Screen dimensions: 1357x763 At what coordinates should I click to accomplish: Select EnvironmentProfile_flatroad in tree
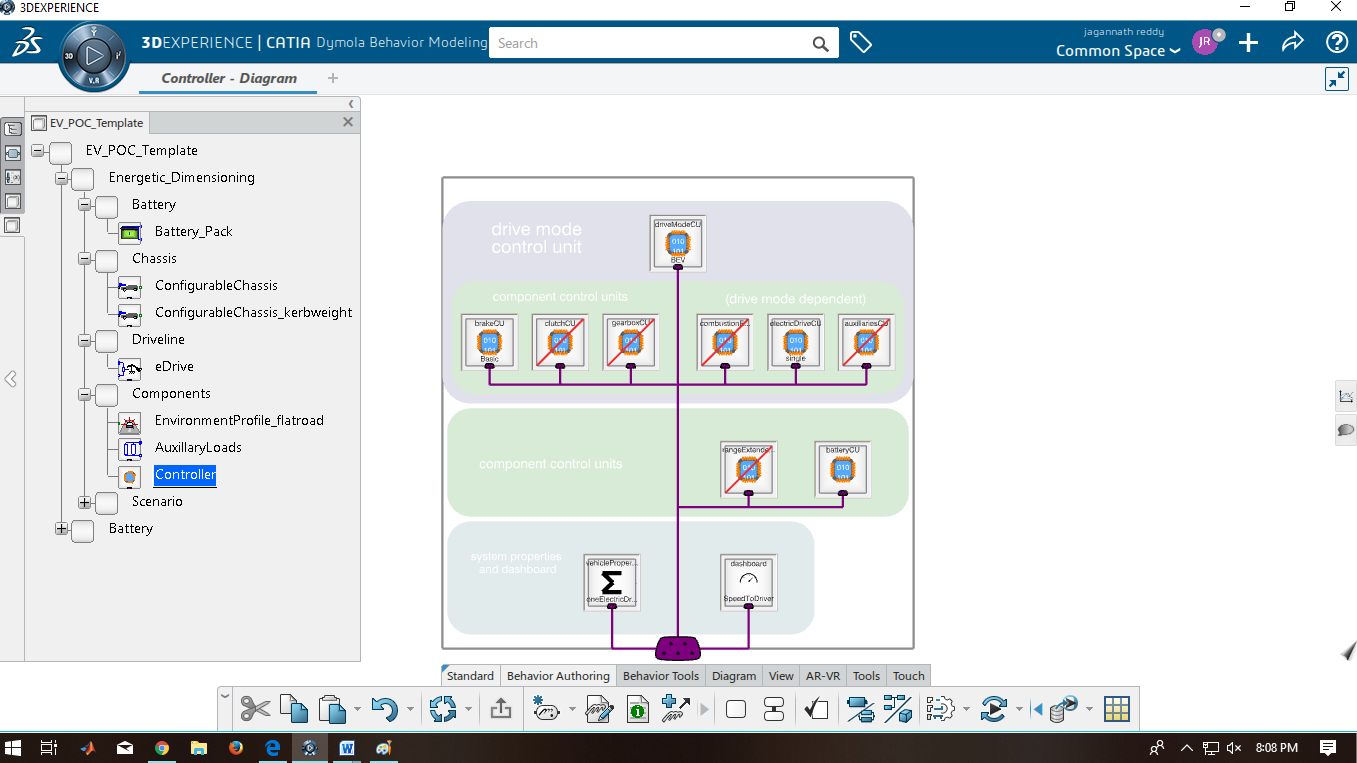point(239,421)
